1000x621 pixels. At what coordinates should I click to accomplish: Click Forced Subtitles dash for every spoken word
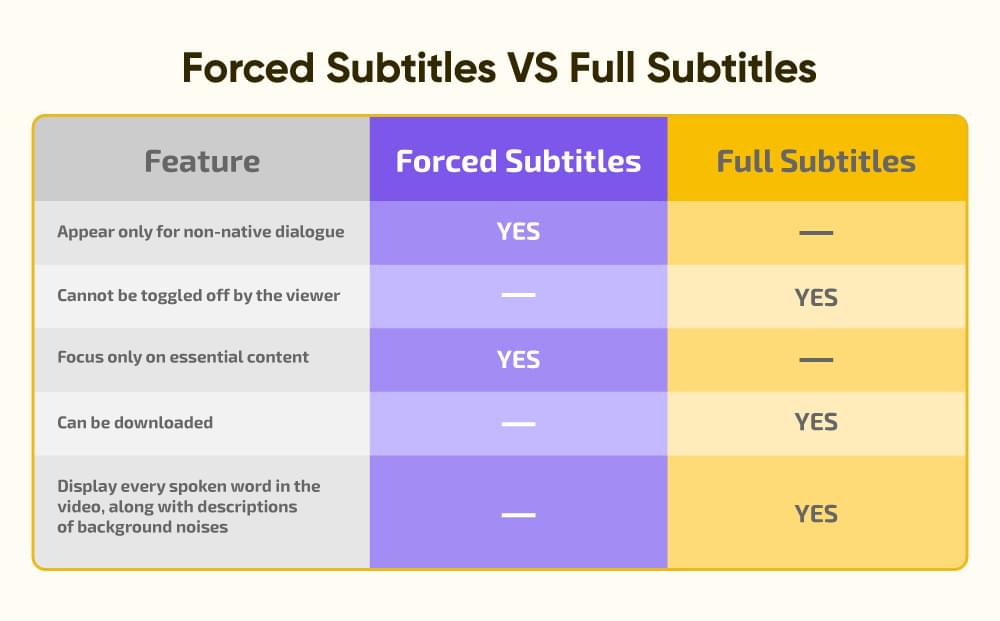point(518,514)
